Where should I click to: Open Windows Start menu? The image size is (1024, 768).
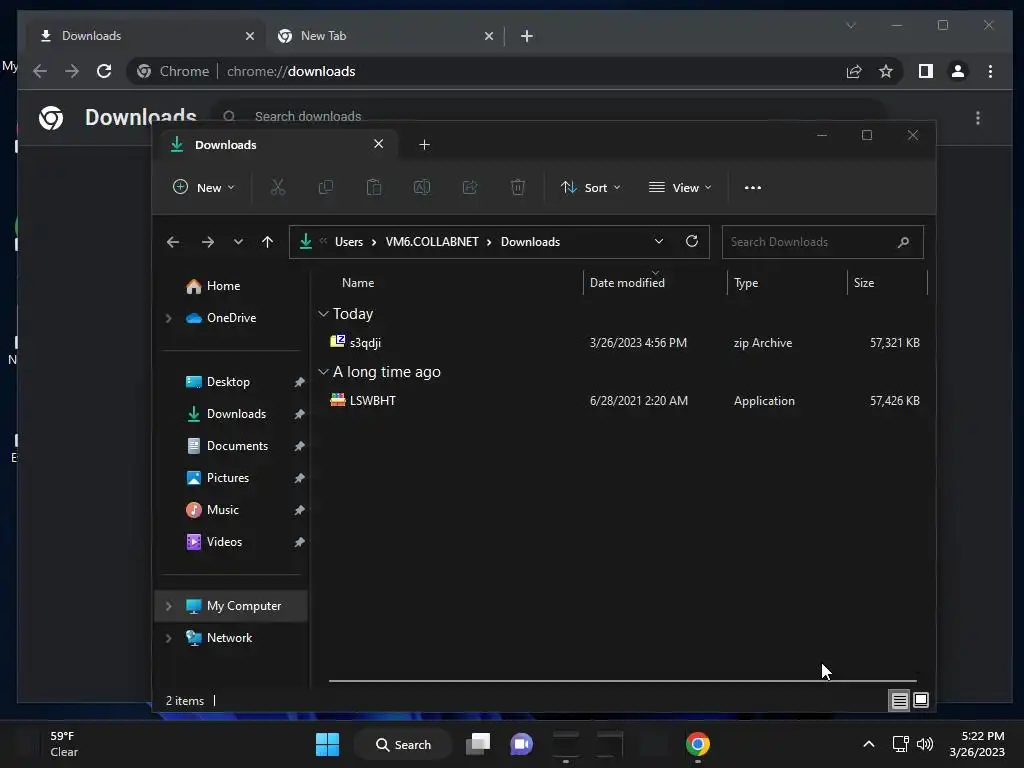tap(327, 744)
